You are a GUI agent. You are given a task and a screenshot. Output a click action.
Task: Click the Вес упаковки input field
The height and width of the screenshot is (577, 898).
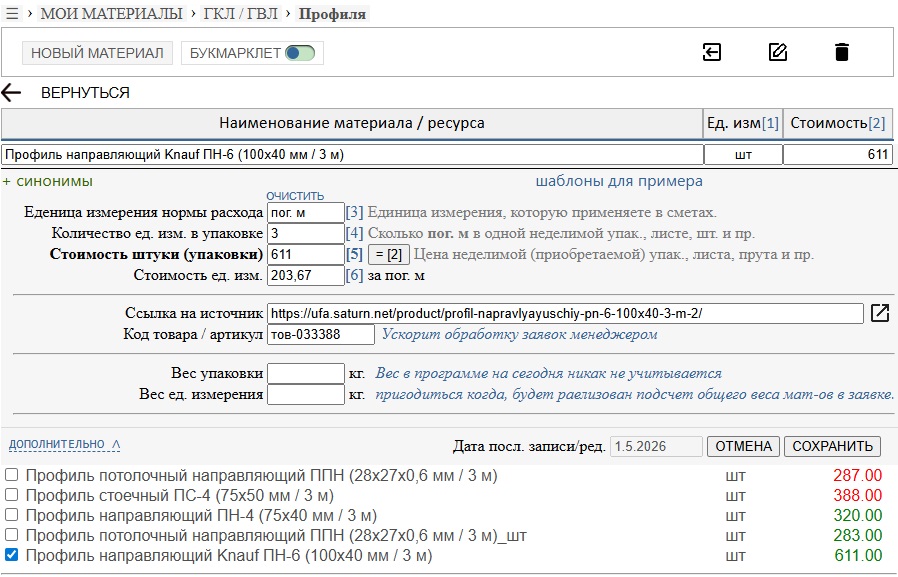pos(306,374)
